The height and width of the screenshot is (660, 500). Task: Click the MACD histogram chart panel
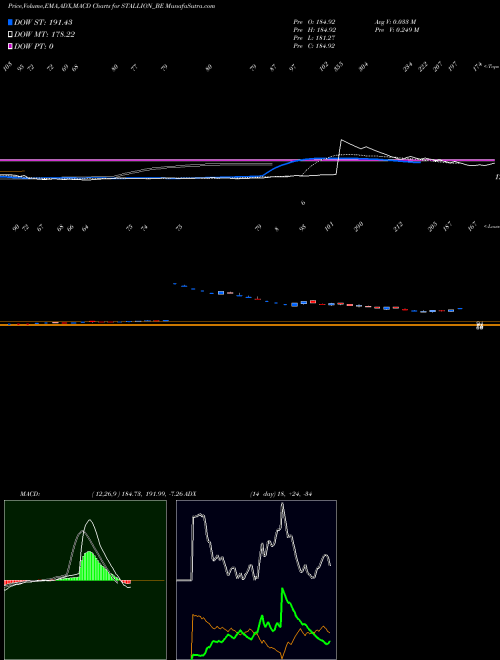(x=85, y=580)
